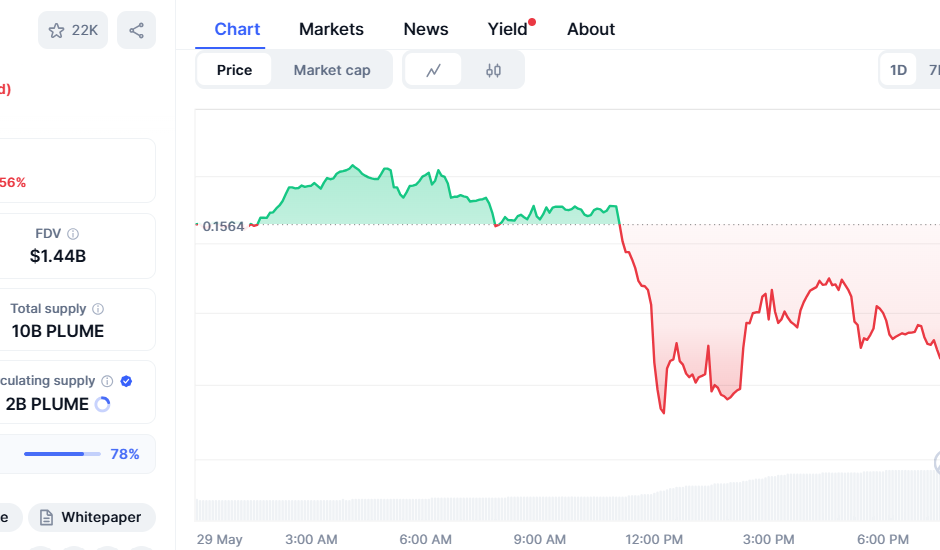Switch to the News tab
This screenshot has height=550, width=940.
click(x=426, y=29)
